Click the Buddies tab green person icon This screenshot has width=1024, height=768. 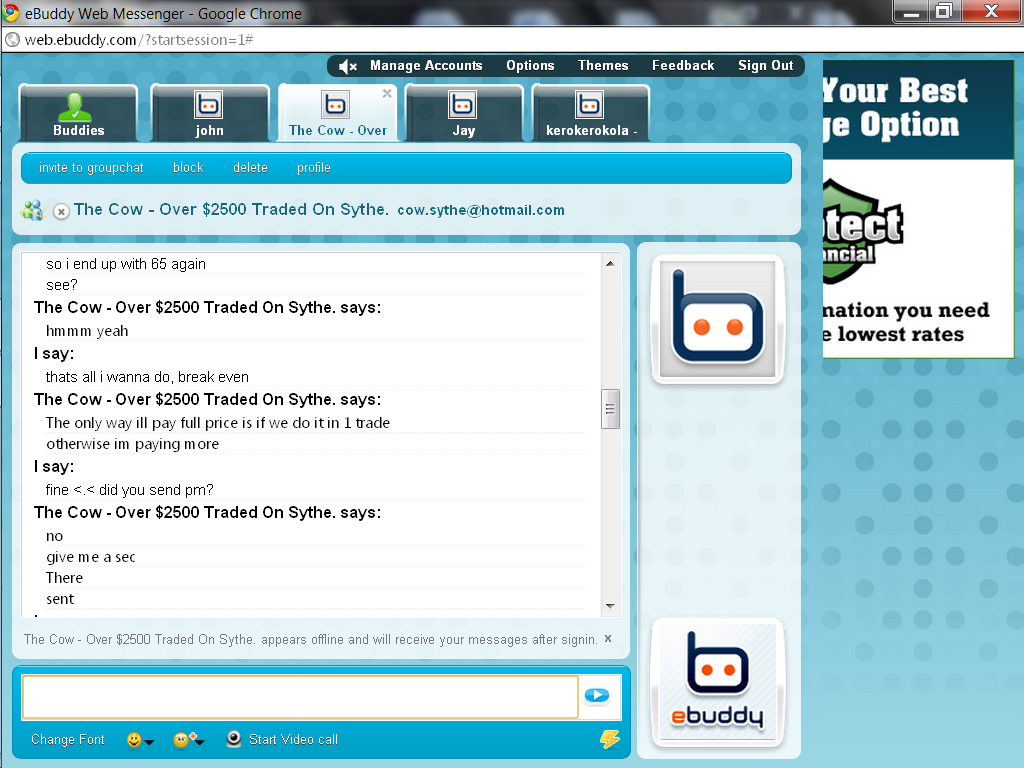click(x=75, y=106)
